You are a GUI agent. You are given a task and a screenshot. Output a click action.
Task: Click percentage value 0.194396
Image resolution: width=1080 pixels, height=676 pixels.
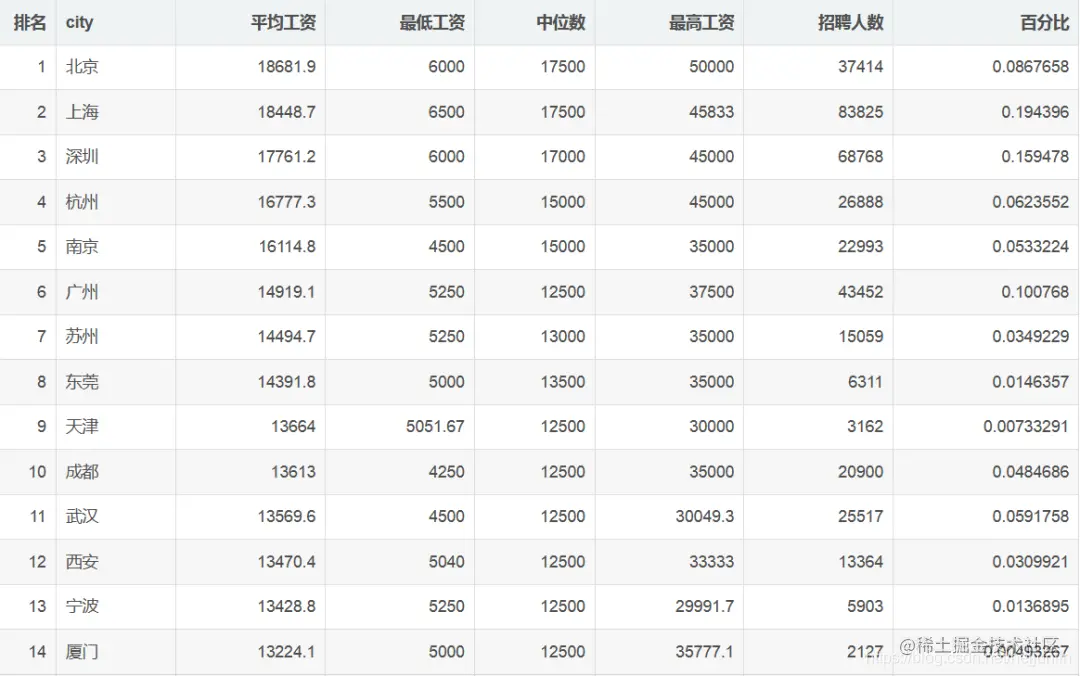[1035, 112]
